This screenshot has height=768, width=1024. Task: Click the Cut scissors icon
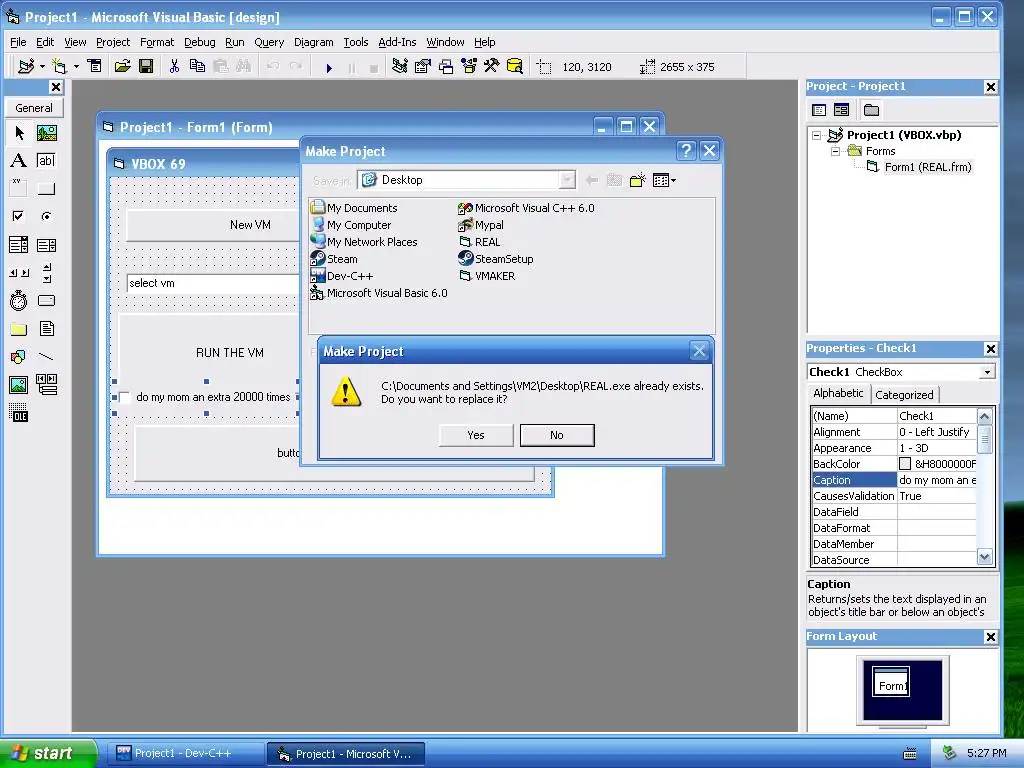[174, 66]
